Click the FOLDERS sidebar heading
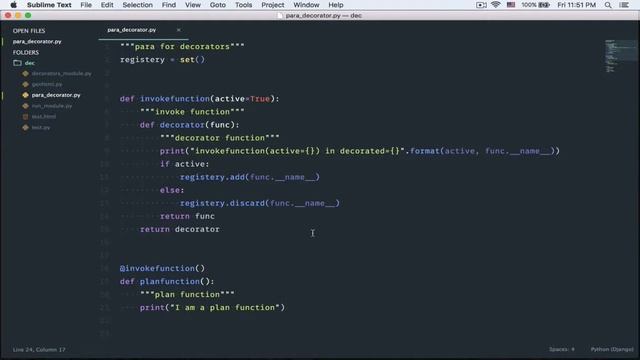The image size is (640, 360). coord(26,52)
